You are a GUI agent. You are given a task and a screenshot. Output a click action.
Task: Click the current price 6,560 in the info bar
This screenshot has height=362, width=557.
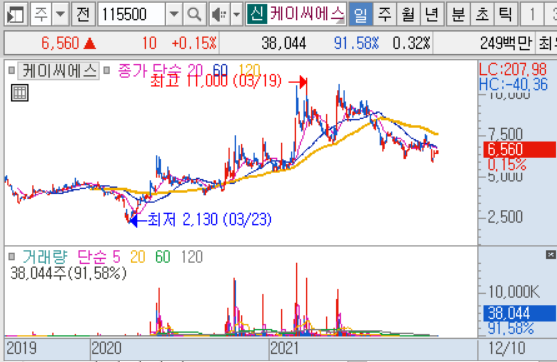point(60,43)
